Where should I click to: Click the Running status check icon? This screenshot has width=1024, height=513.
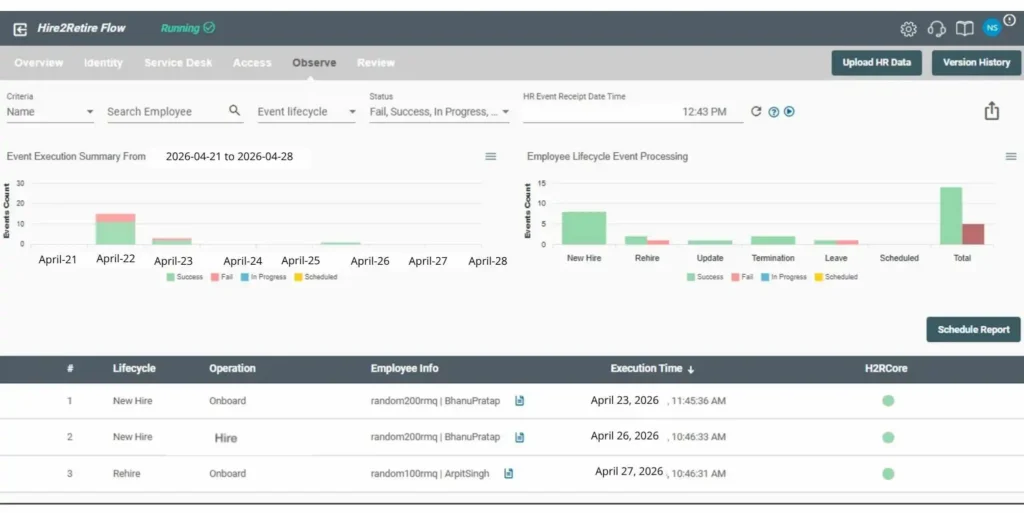[209, 27]
